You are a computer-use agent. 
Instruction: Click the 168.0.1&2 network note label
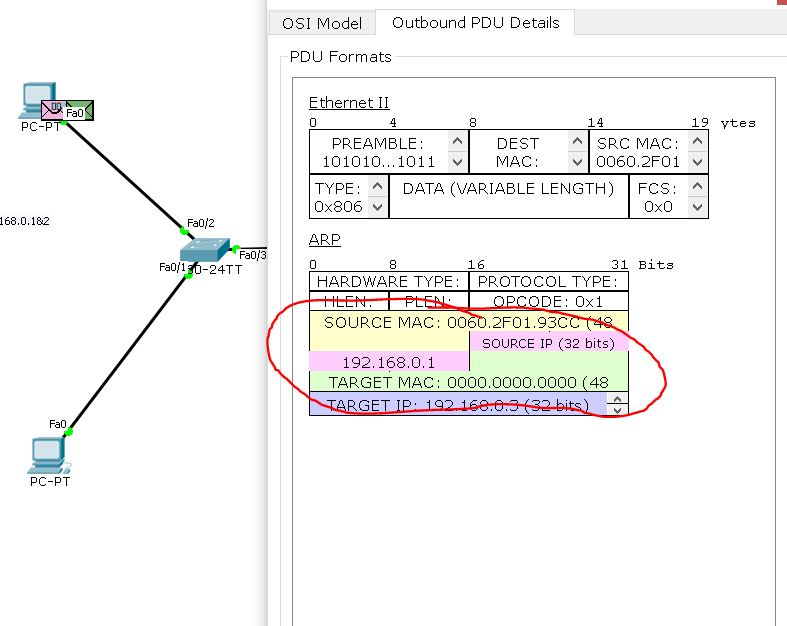(25, 221)
